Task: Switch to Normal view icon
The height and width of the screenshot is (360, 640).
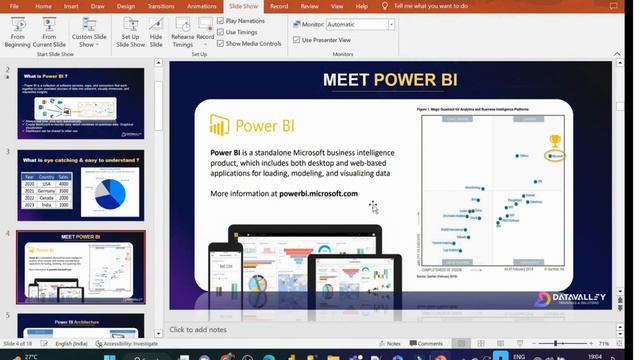Action: 461,344
